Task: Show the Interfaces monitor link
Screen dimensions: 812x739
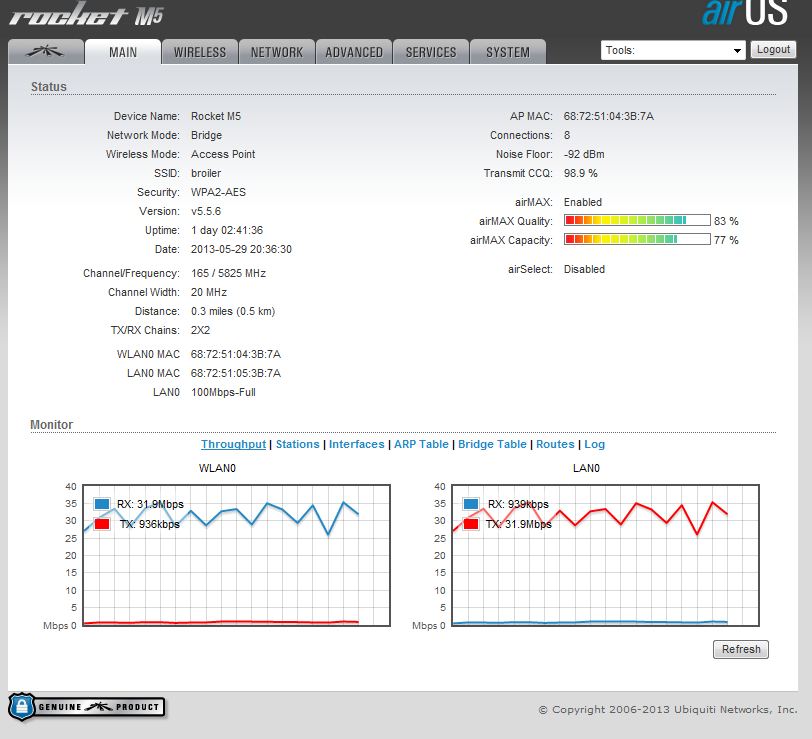Action: point(357,444)
